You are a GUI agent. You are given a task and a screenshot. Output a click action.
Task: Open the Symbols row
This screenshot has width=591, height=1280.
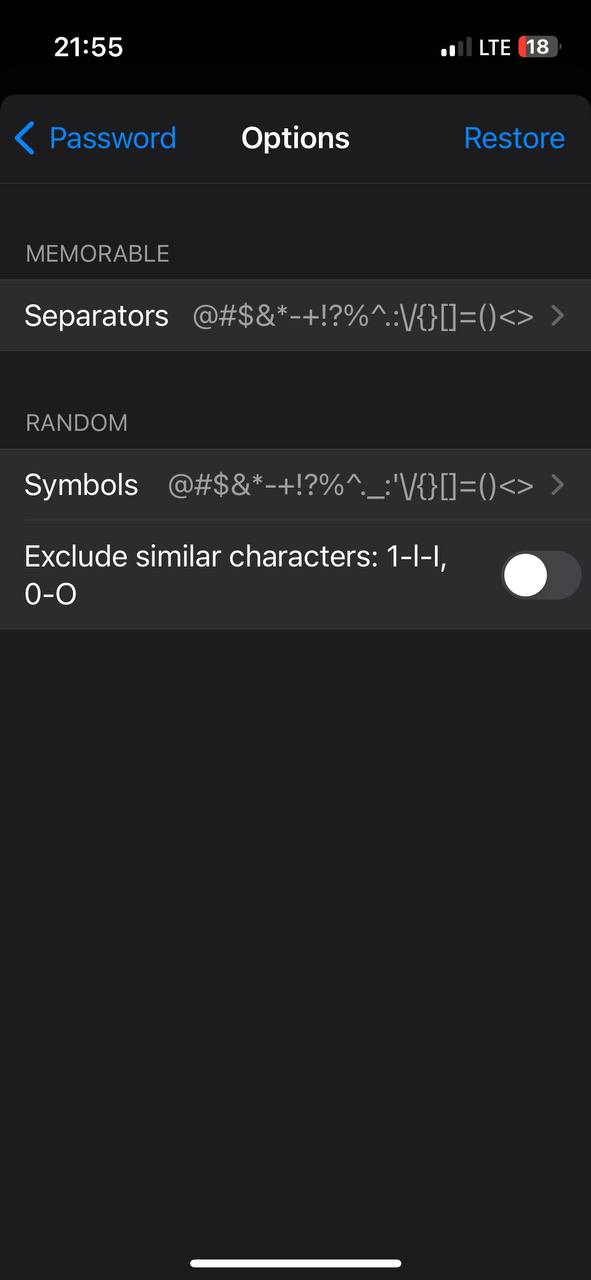(295, 485)
